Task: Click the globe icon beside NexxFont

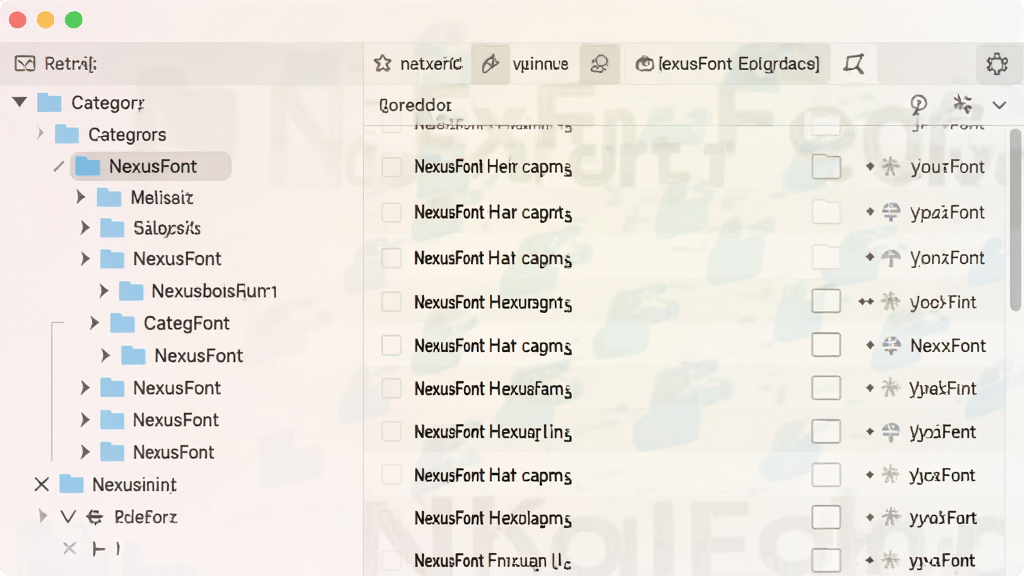Action: 891,345
